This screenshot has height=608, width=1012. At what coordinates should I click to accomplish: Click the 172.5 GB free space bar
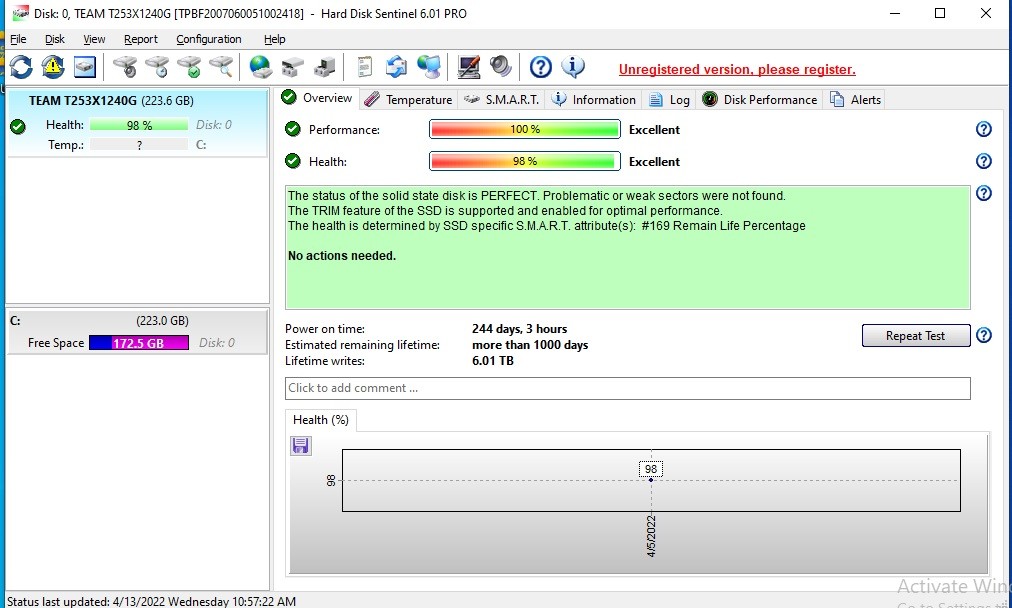click(139, 343)
